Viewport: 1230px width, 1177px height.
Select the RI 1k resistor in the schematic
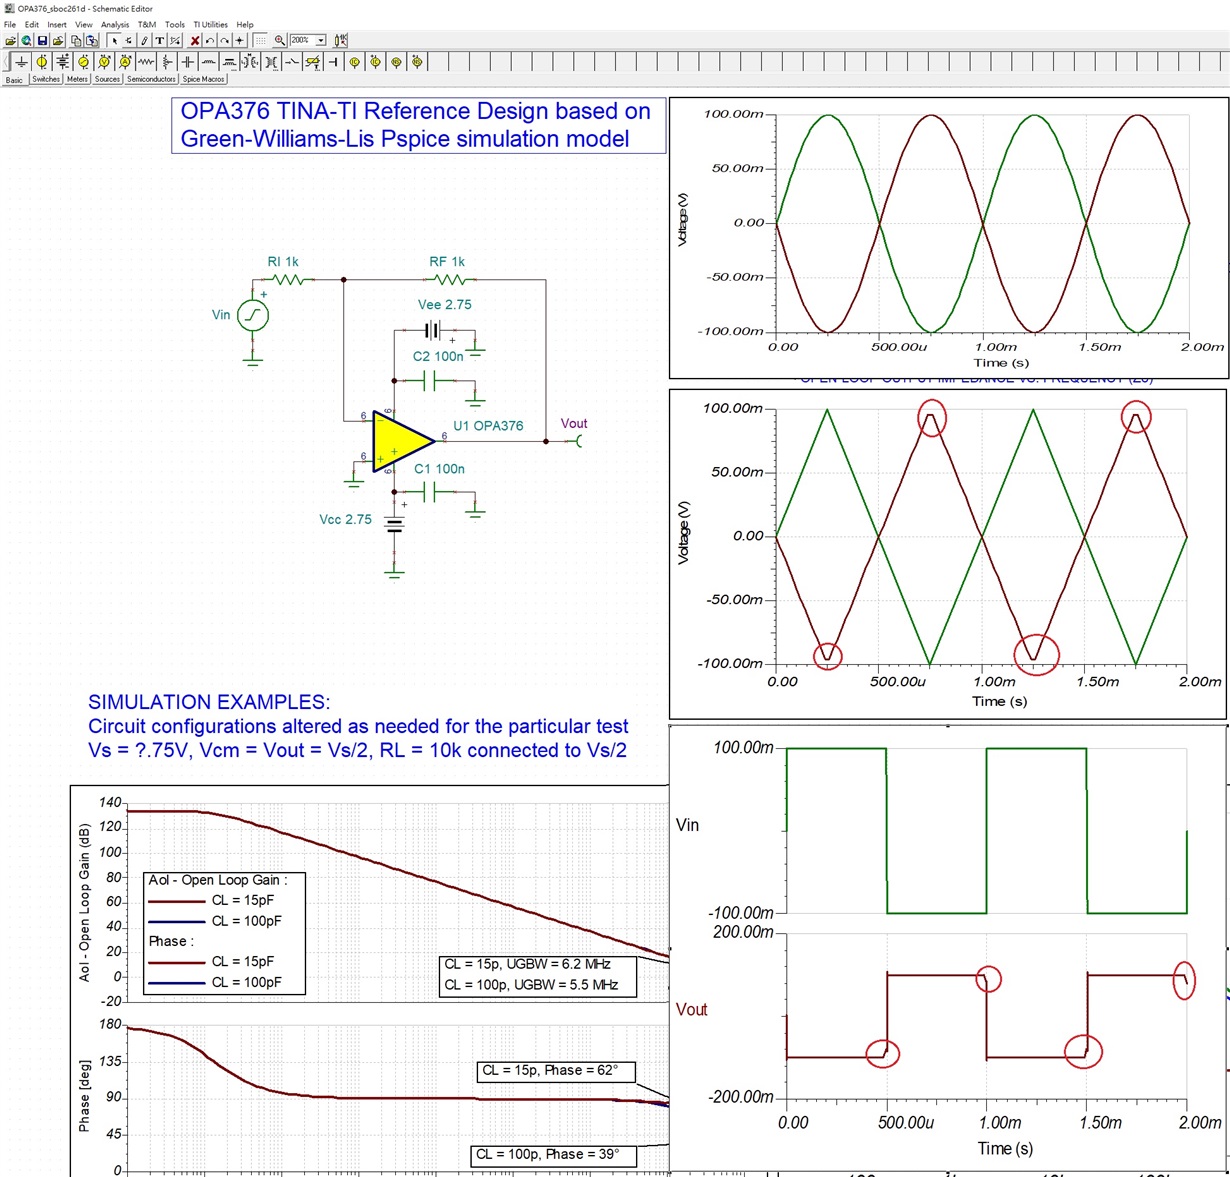(x=287, y=280)
